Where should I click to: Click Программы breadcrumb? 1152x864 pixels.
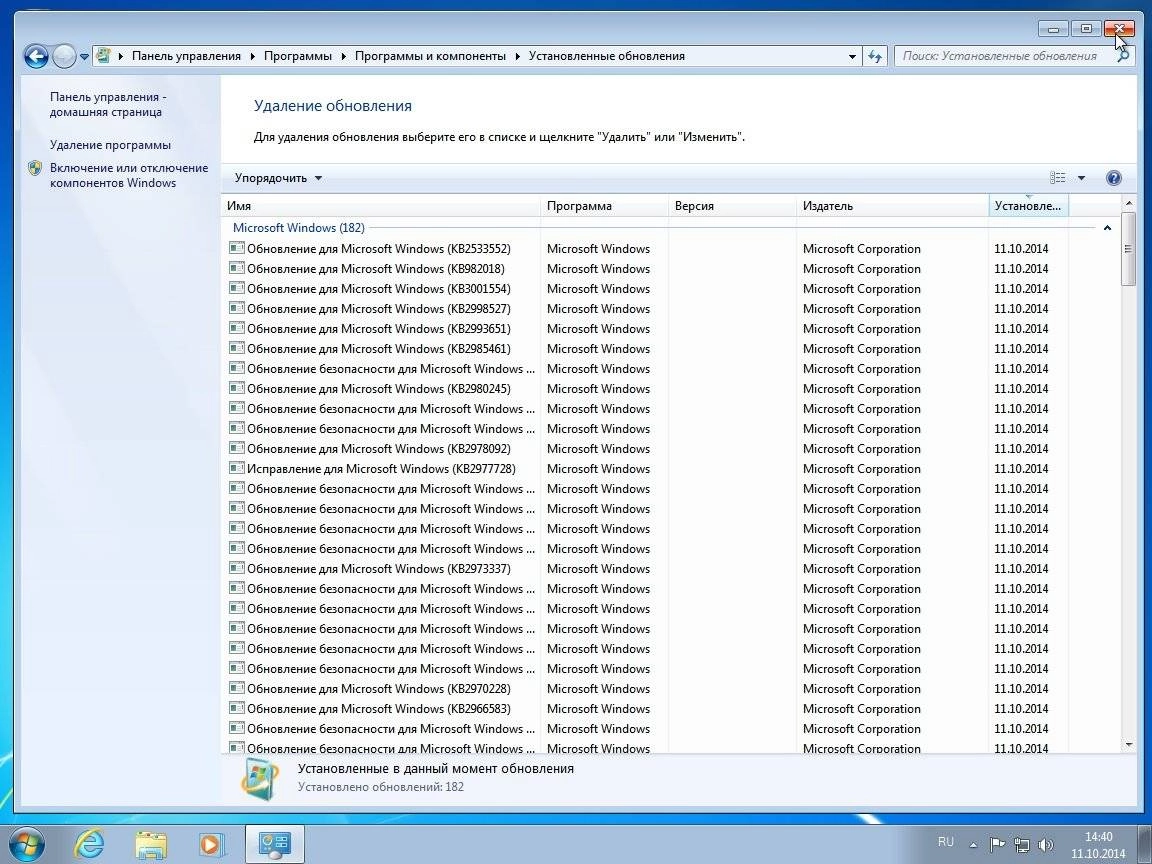(298, 56)
